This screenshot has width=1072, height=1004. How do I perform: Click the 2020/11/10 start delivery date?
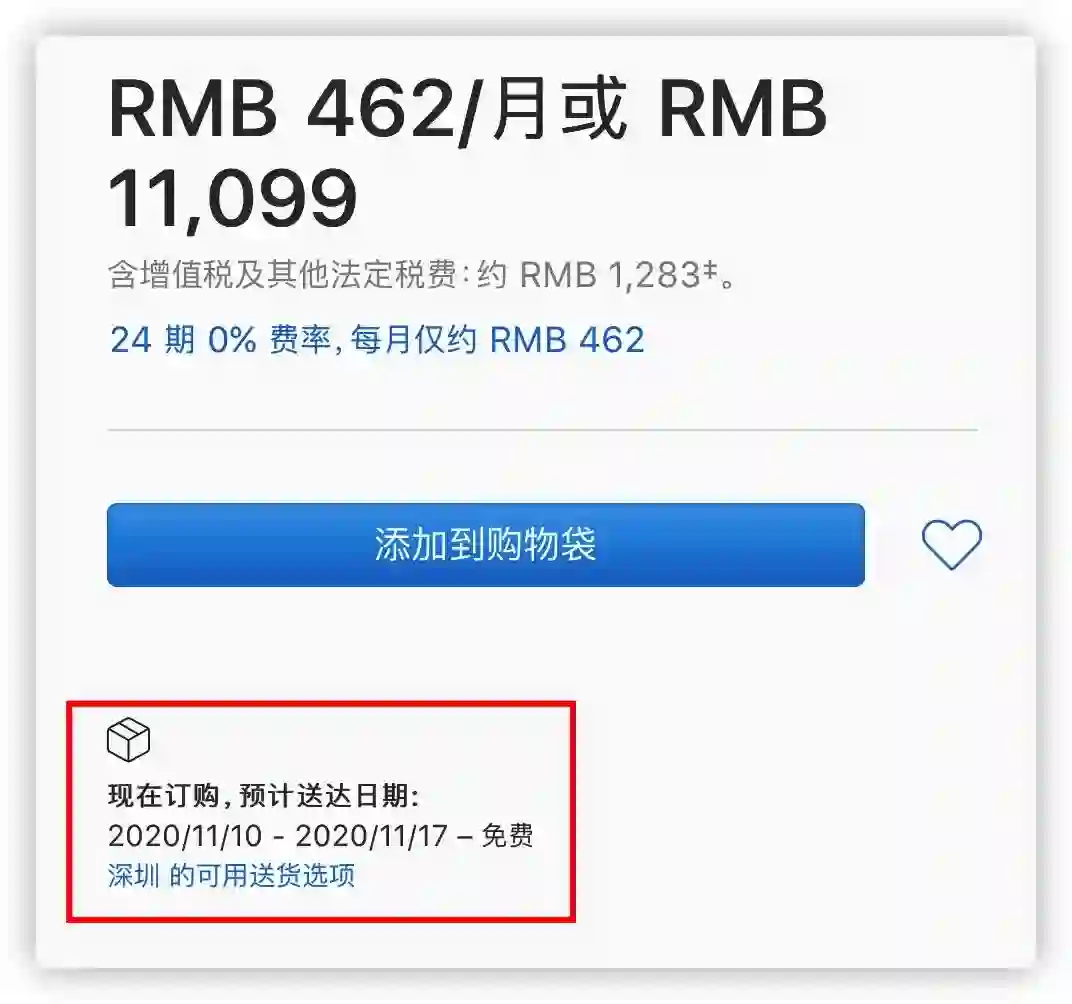pyautogui.click(x=185, y=836)
